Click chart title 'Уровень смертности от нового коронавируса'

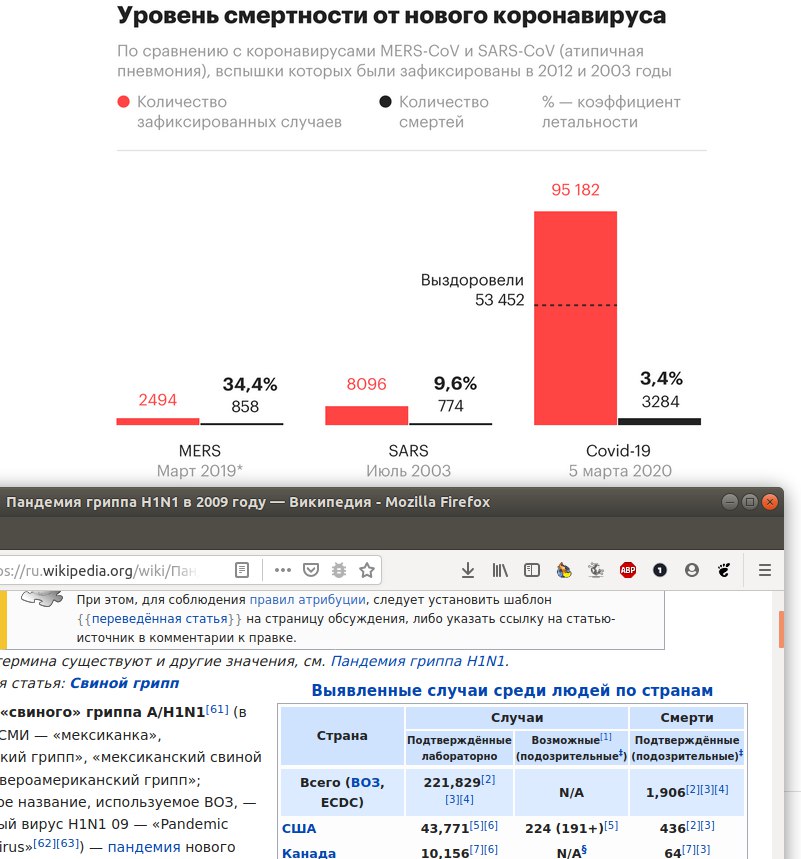pyautogui.click(x=391, y=15)
